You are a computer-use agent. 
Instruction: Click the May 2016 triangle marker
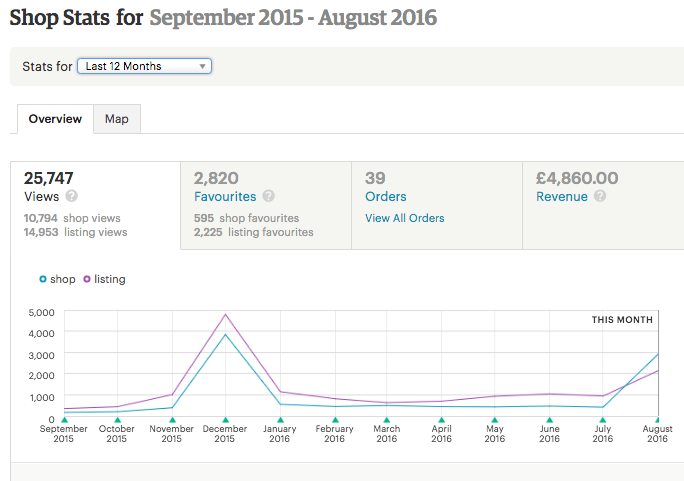[x=495, y=420]
